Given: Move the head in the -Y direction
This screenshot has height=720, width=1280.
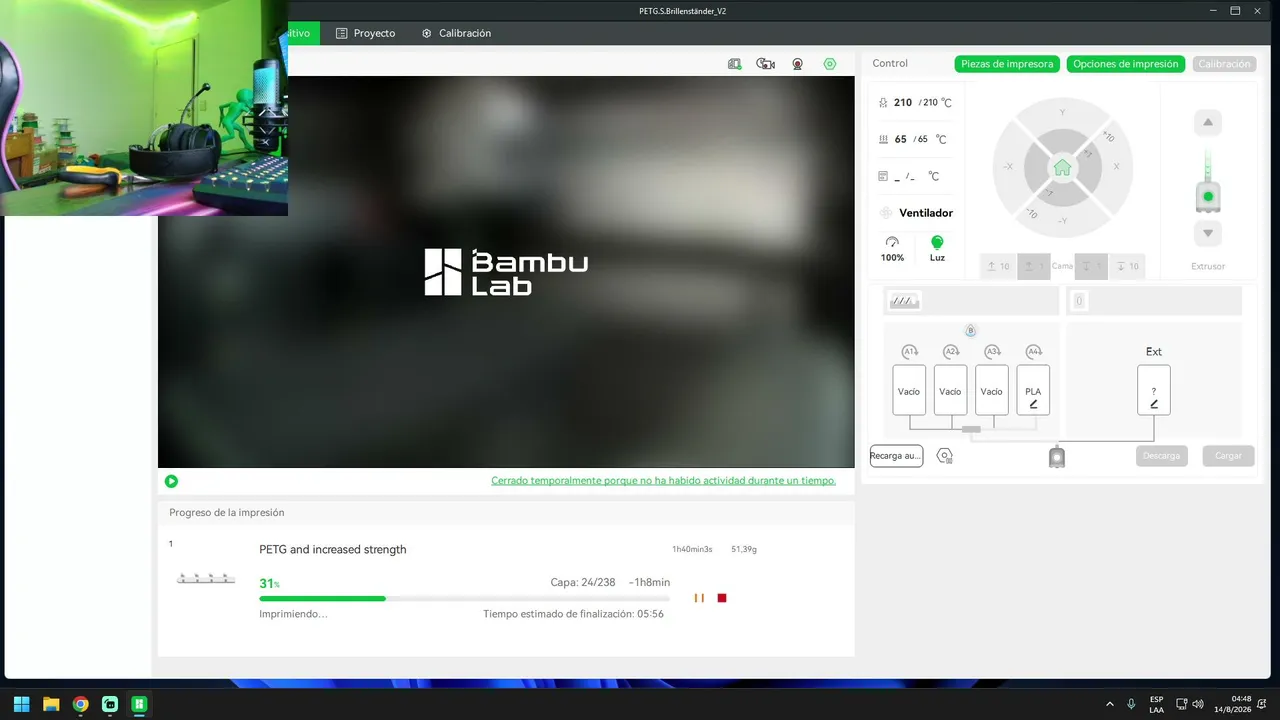Looking at the screenshot, I should coord(1062,221).
